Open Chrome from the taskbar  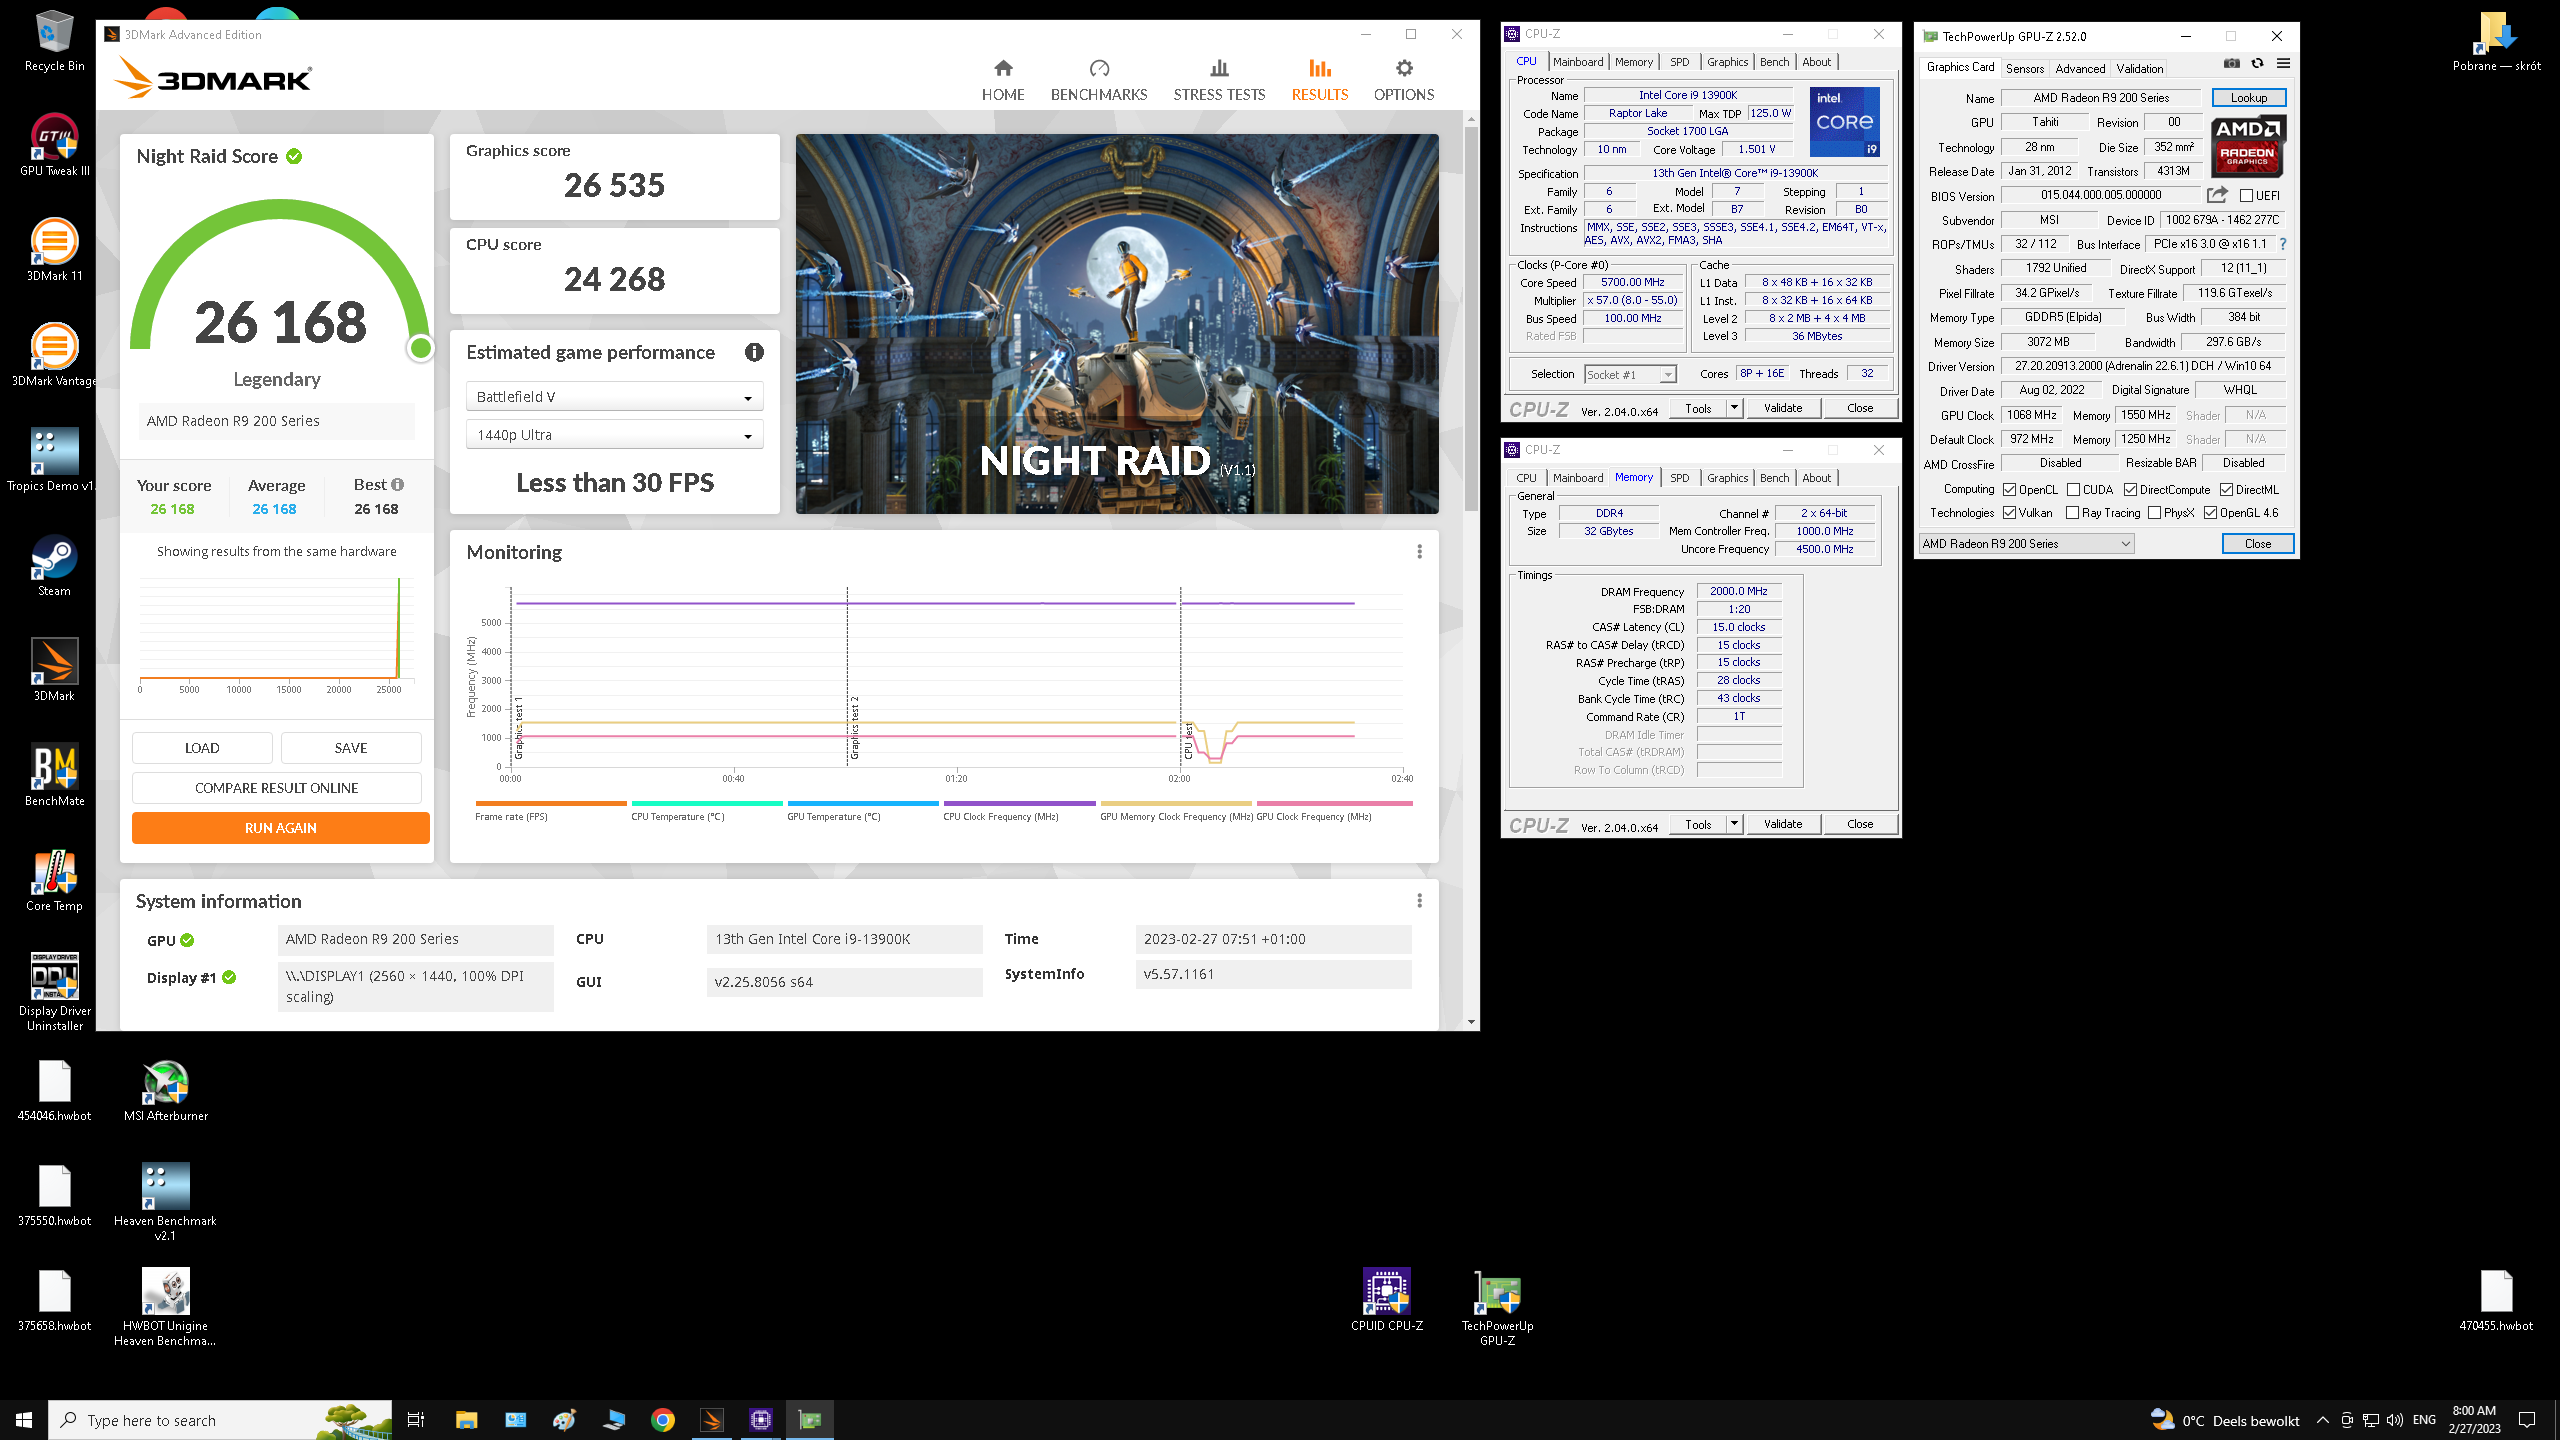(x=662, y=1420)
